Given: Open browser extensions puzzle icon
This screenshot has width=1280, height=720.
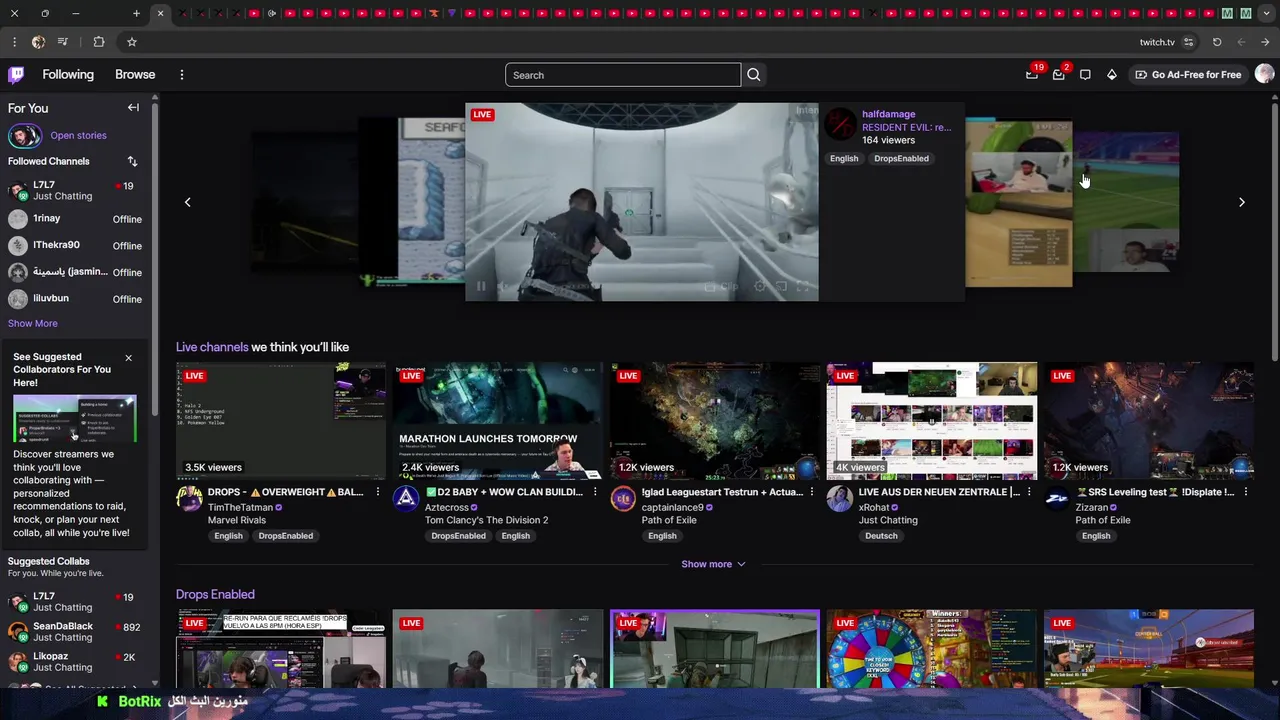Looking at the screenshot, I should [x=99, y=42].
